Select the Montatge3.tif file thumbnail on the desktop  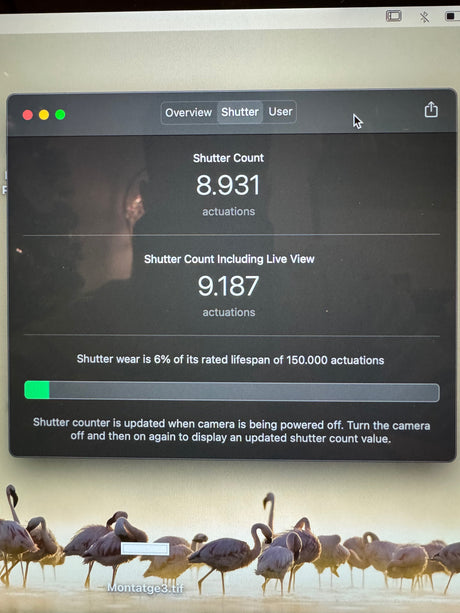point(145,548)
